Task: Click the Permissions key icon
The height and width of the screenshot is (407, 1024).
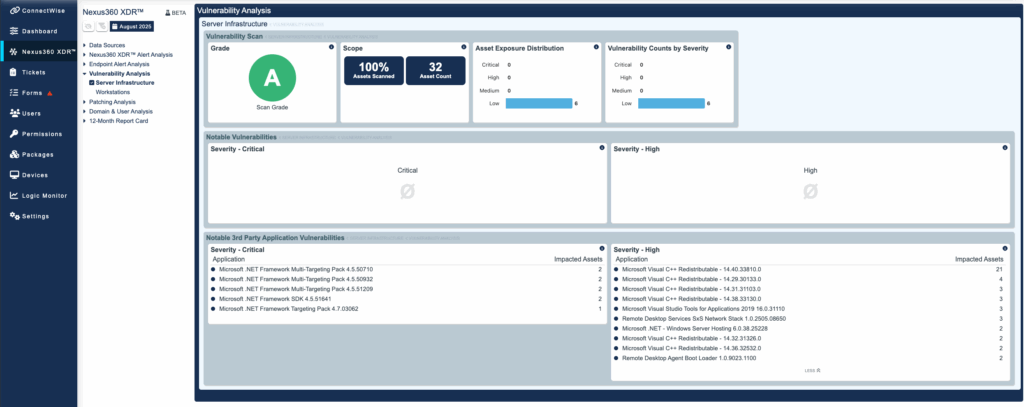Action: [14, 134]
